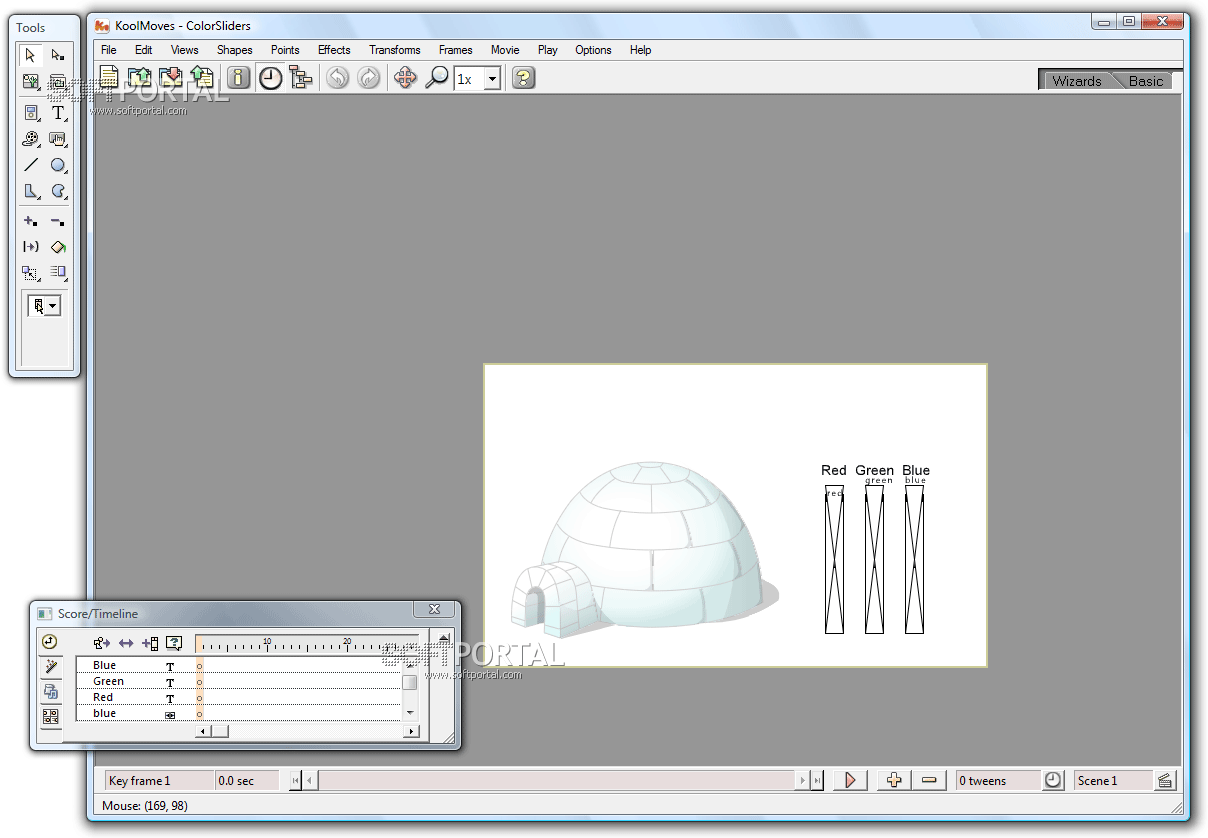Toggle the hierarchy tree view button

(301, 78)
